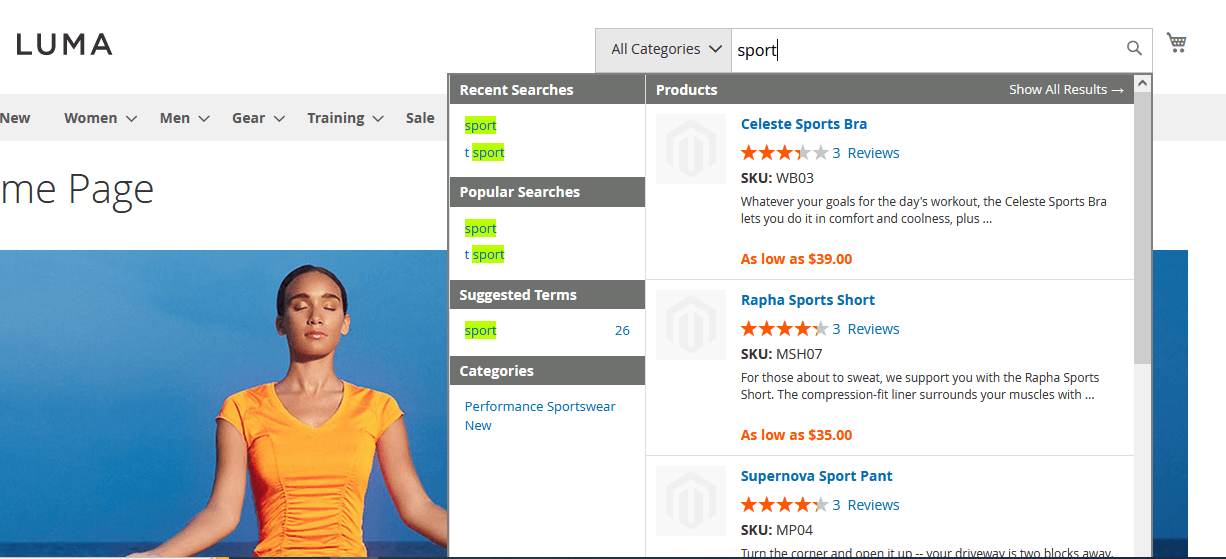
Task: Open the All Categories dropdown
Action: [665, 49]
